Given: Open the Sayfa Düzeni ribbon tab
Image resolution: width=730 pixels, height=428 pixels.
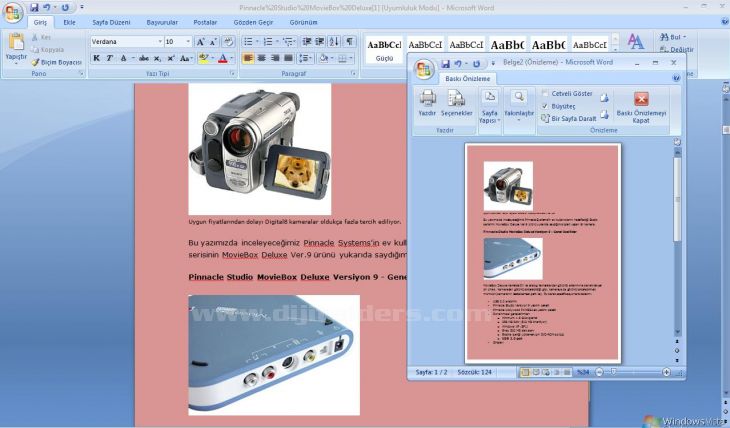Looking at the screenshot, I should pyautogui.click(x=111, y=22).
